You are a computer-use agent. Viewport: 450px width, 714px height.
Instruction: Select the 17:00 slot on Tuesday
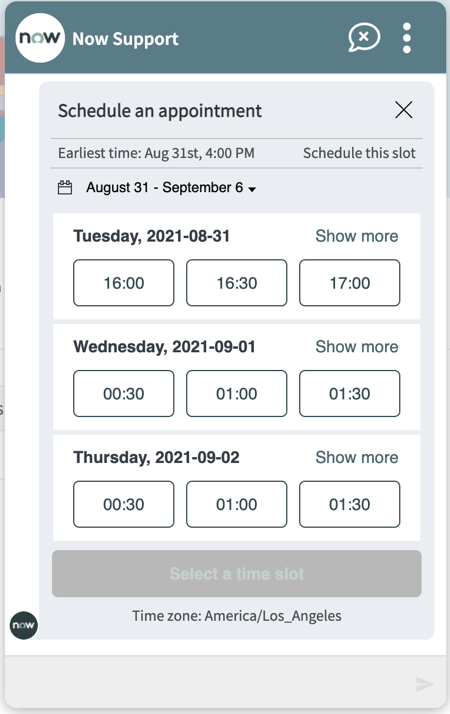coord(349,283)
